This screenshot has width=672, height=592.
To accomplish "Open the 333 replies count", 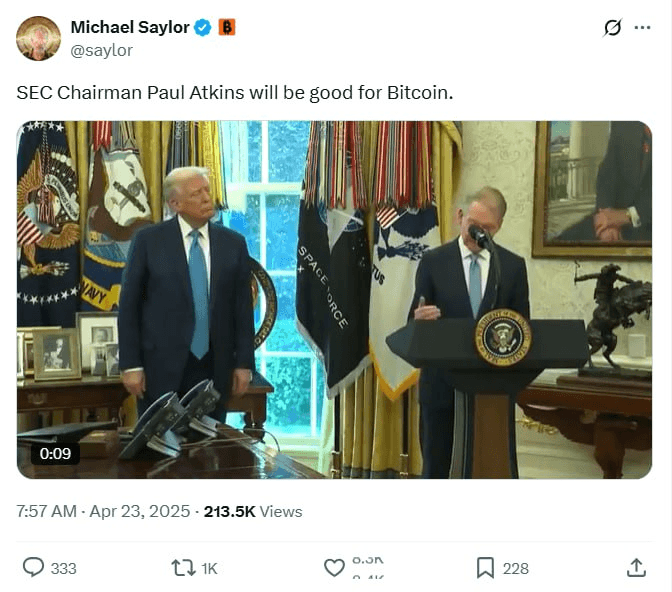I will click(63, 569).
